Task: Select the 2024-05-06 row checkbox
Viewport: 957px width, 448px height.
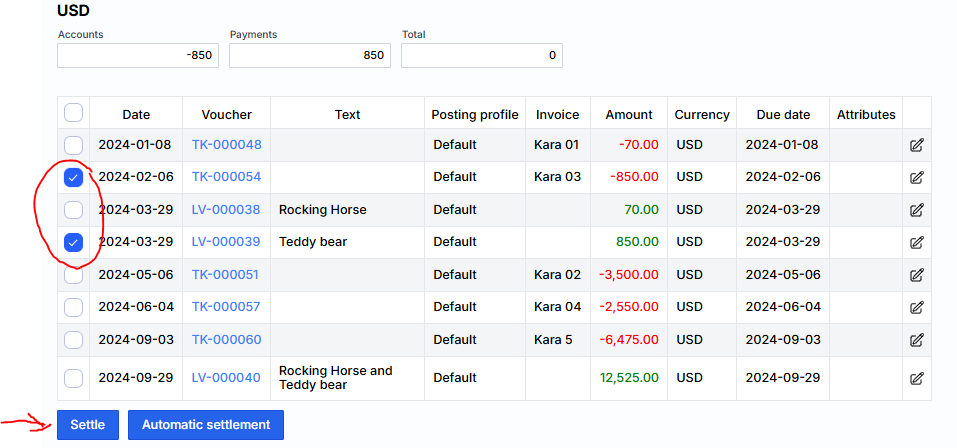Action: pyautogui.click(x=73, y=275)
